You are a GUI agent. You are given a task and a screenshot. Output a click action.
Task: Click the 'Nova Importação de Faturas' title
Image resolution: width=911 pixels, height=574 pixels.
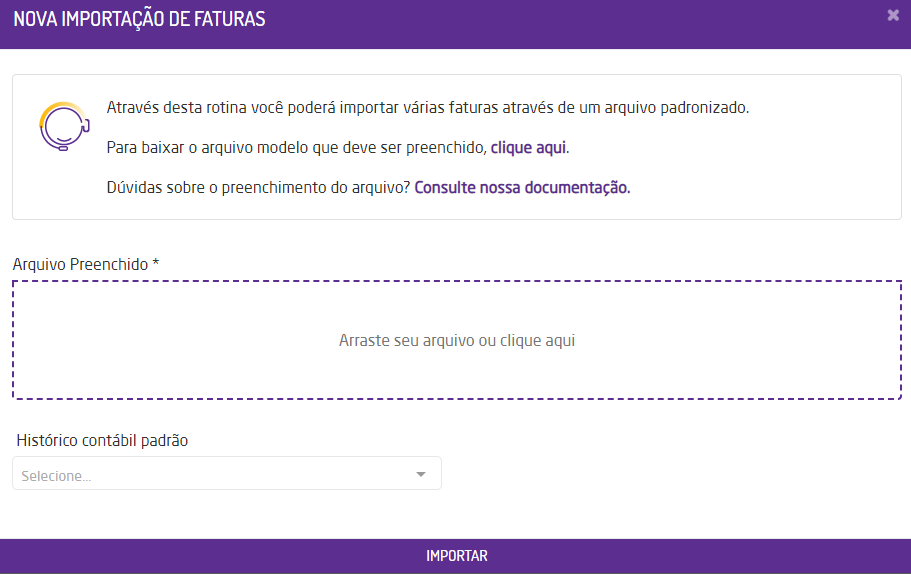[x=139, y=19]
